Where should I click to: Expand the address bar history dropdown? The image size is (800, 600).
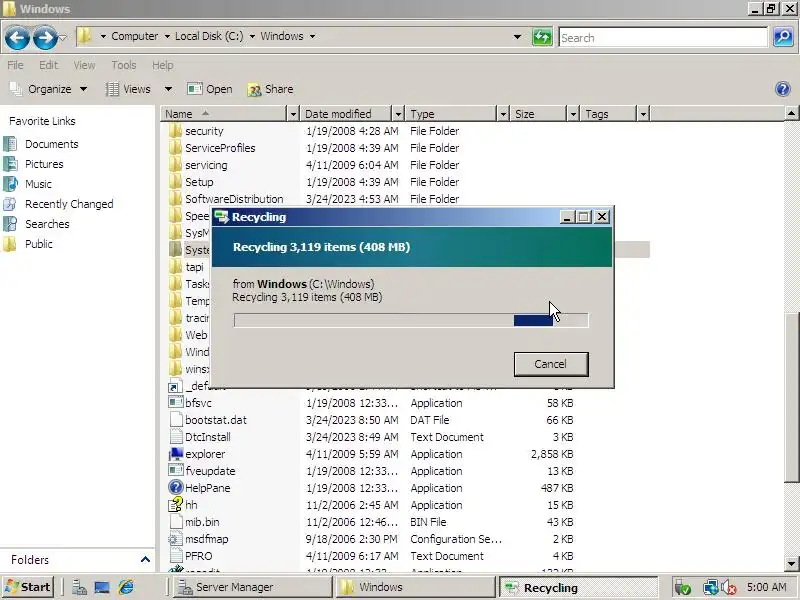click(x=517, y=37)
